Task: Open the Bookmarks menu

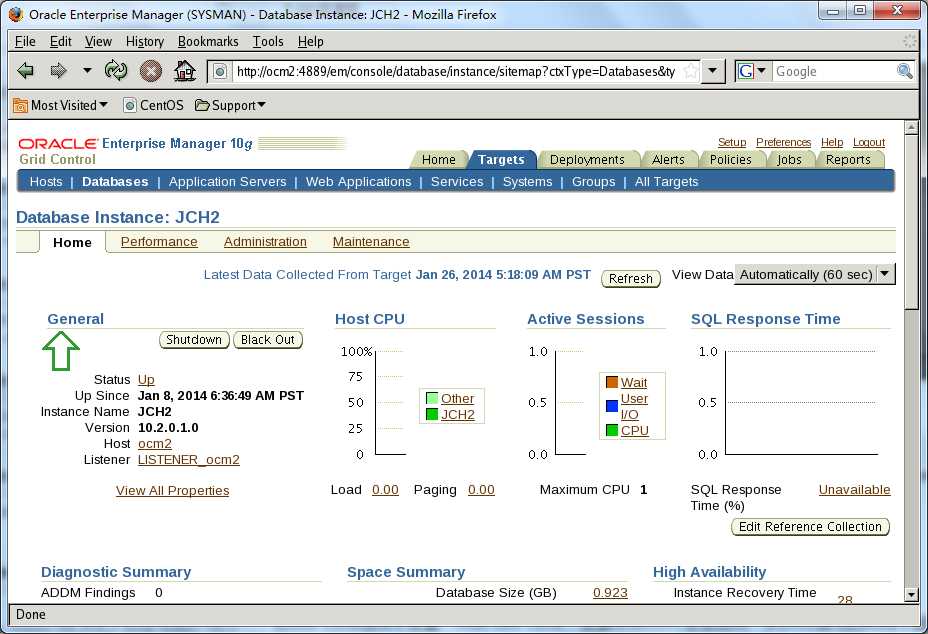Action: point(208,41)
